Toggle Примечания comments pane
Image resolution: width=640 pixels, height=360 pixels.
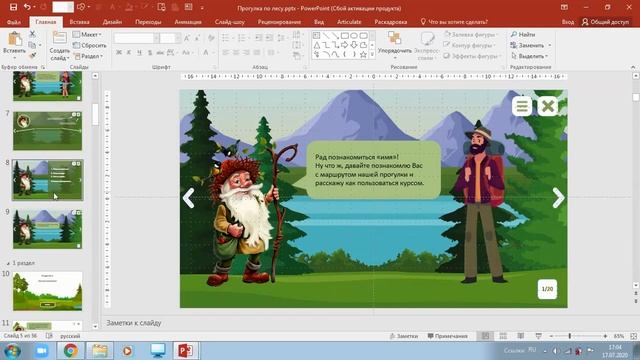coord(447,336)
